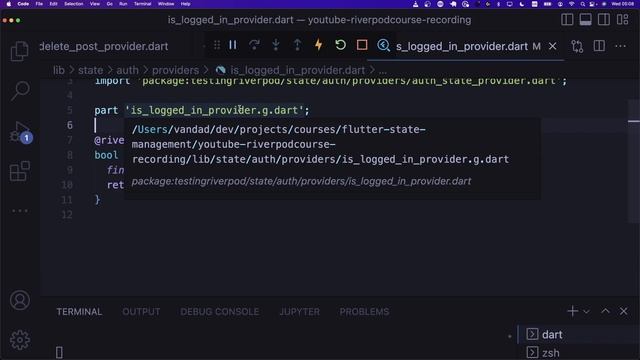Image resolution: width=640 pixels, height=360 pixels.
Task: Restart the debug session
Action: point(340,45)
